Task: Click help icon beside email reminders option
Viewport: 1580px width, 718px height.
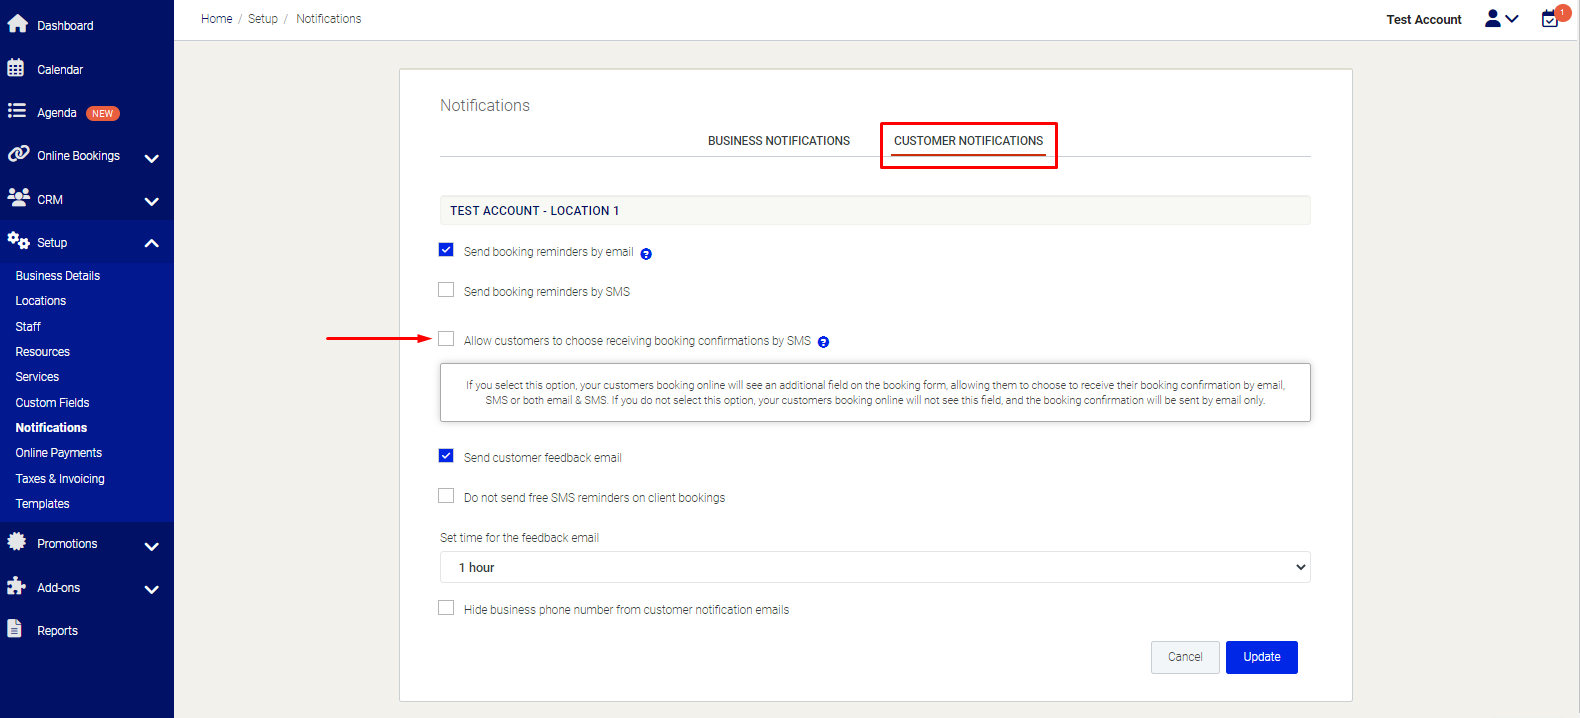Action: pyautogui.click(x=646, y=254)
